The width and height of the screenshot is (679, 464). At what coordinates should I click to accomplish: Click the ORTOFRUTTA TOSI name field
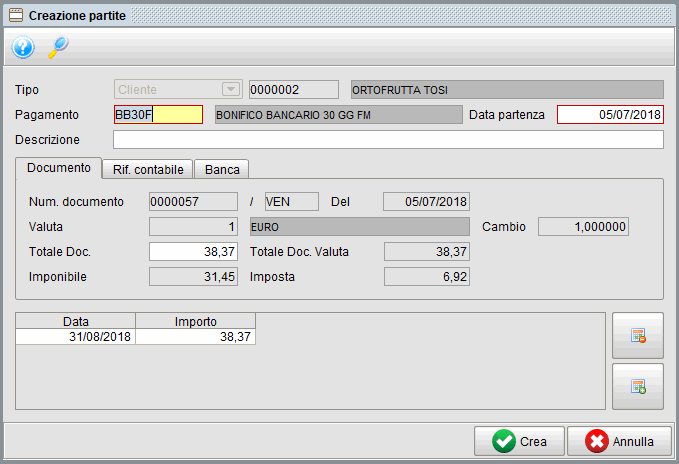pos(507,90)
